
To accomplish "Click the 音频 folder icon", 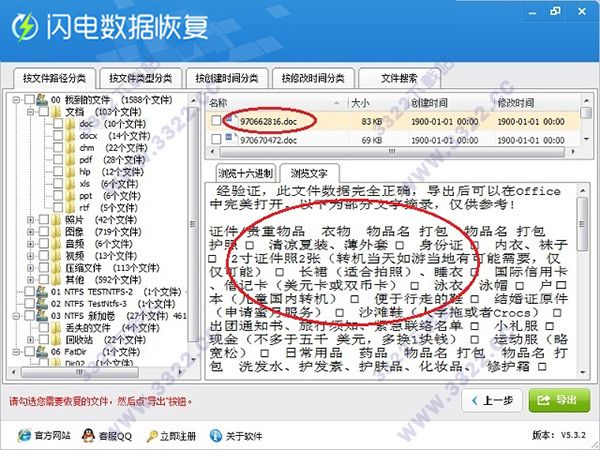I will click(x=56, y=244).
